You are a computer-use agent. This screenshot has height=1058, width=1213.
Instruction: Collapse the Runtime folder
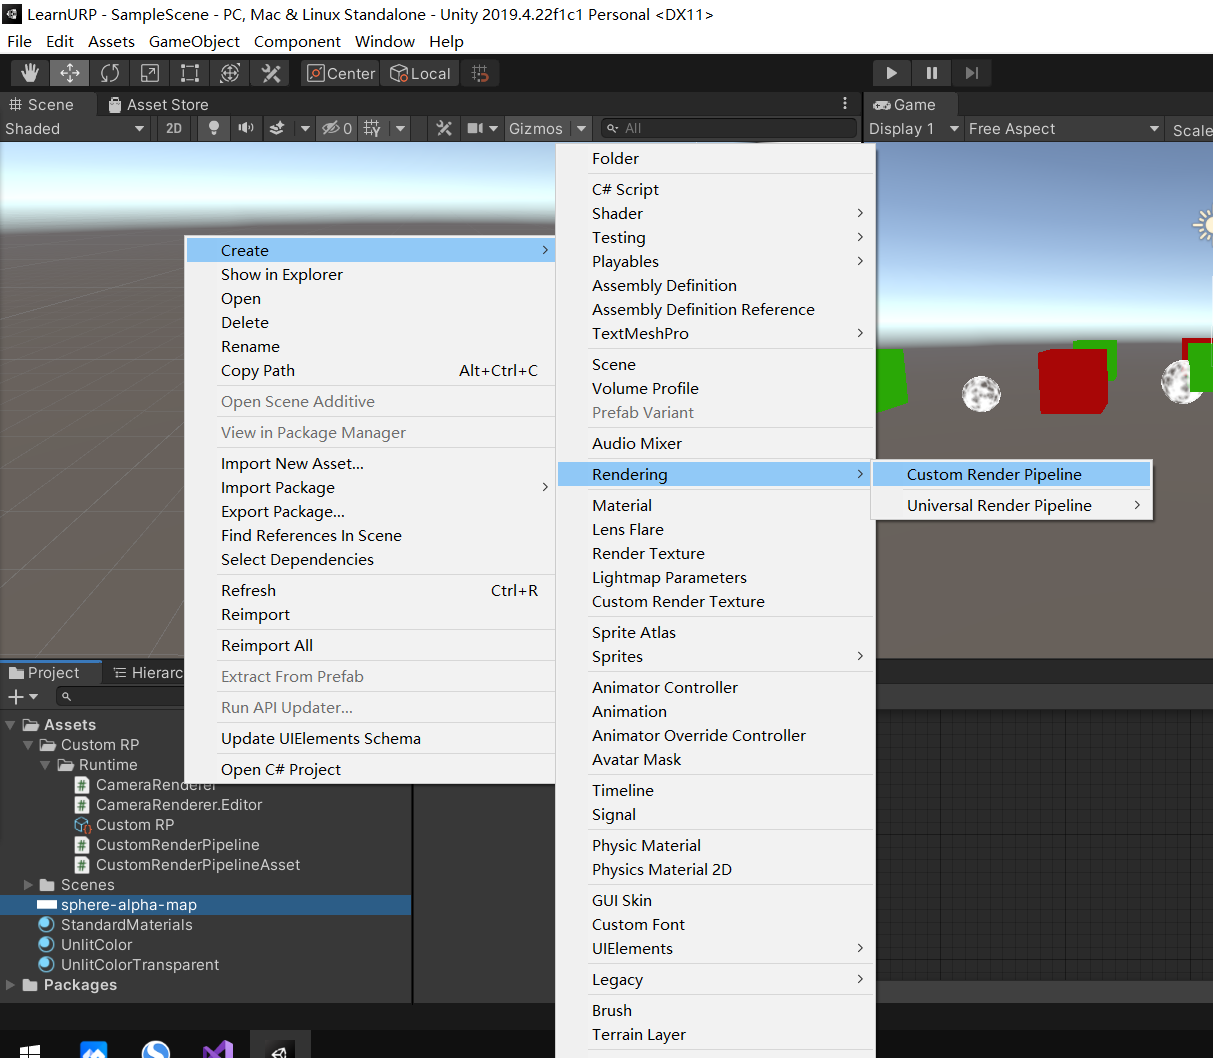pyautogui.click(x=44, y=764)
